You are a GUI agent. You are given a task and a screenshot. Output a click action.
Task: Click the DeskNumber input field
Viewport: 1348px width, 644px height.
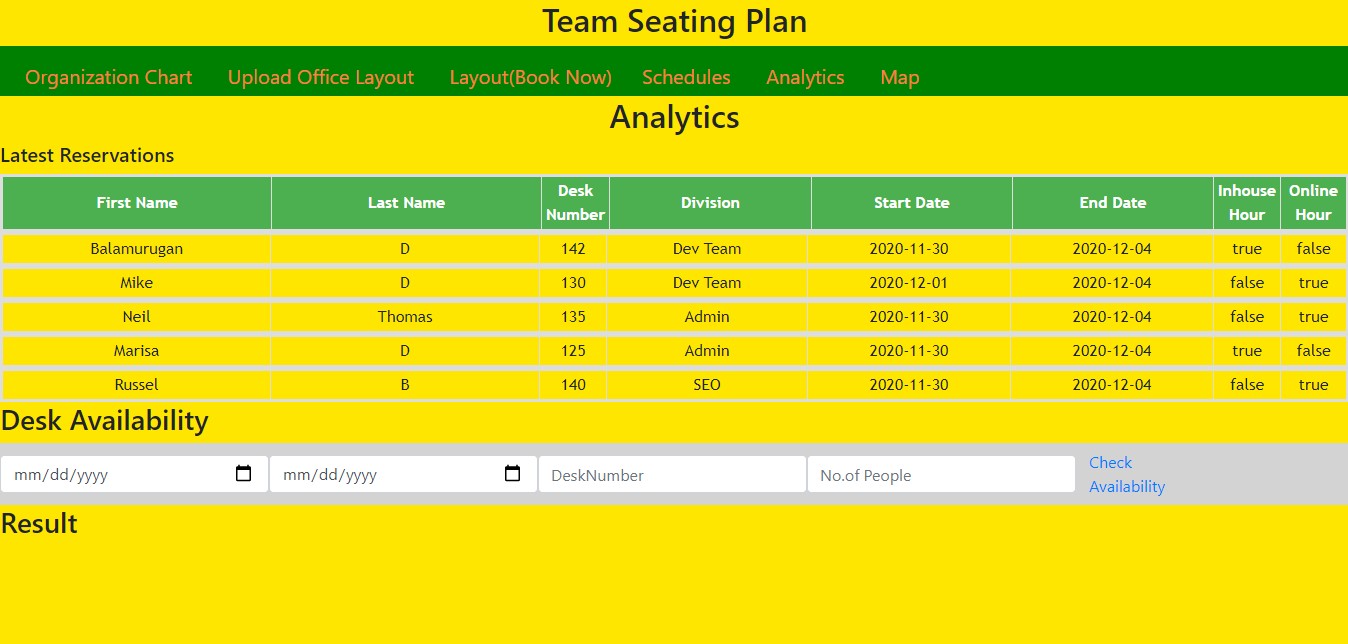pos(672,474)
